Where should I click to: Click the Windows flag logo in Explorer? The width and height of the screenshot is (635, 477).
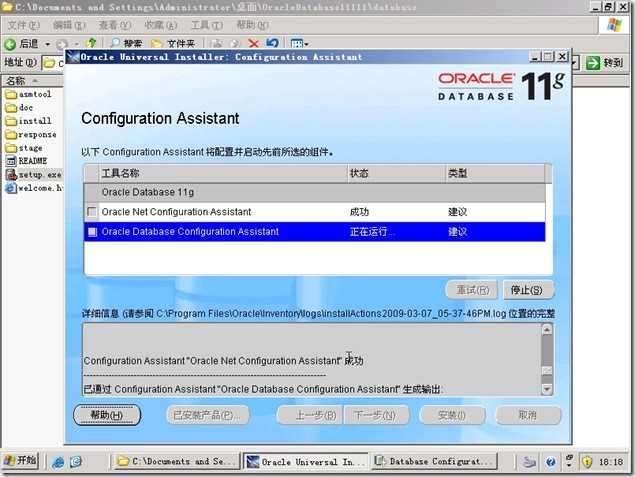pyautogui.click(x=615, y=25)
